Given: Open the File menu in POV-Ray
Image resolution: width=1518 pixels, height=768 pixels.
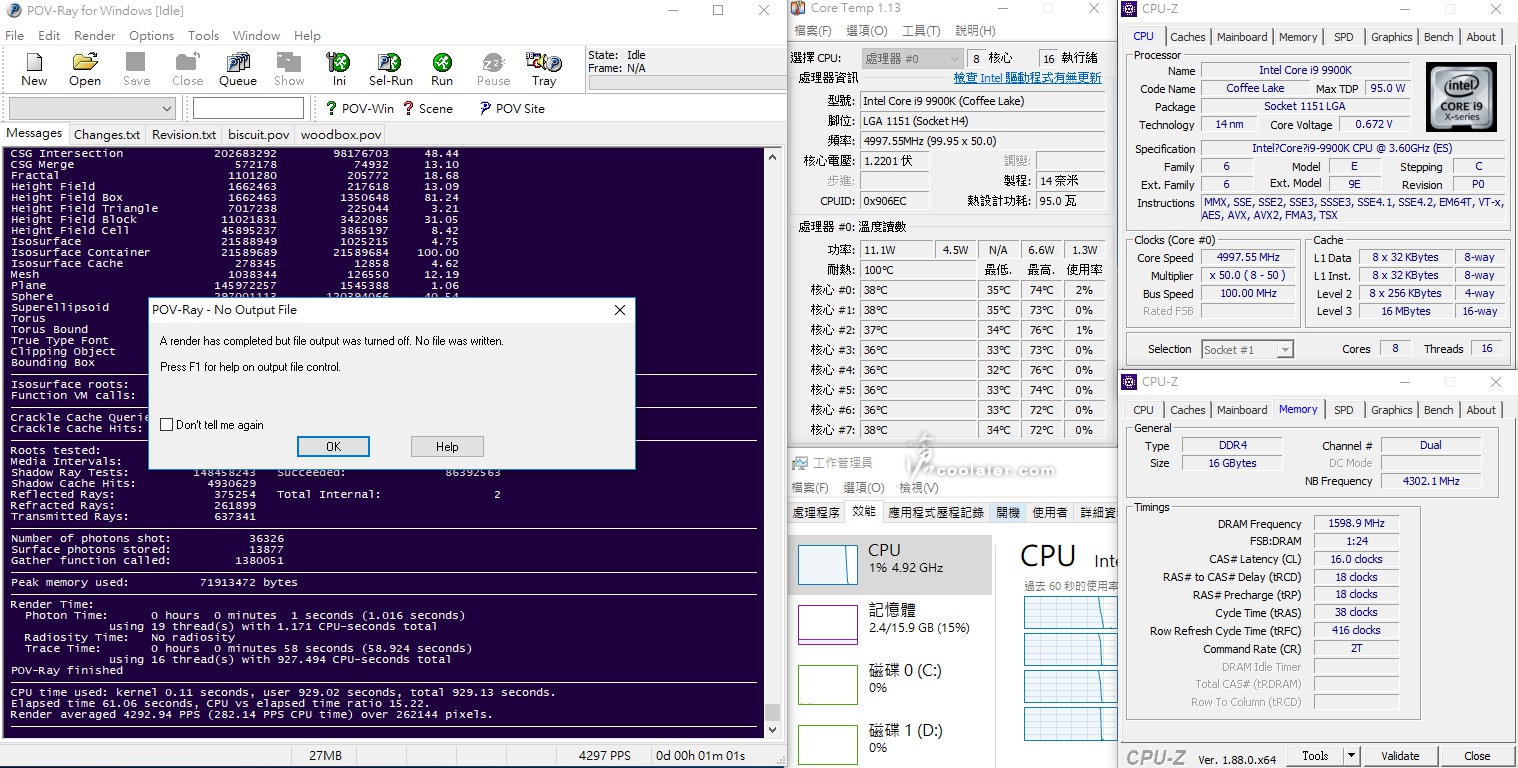Looking at the screenshot, I should [x=15, y=35].
